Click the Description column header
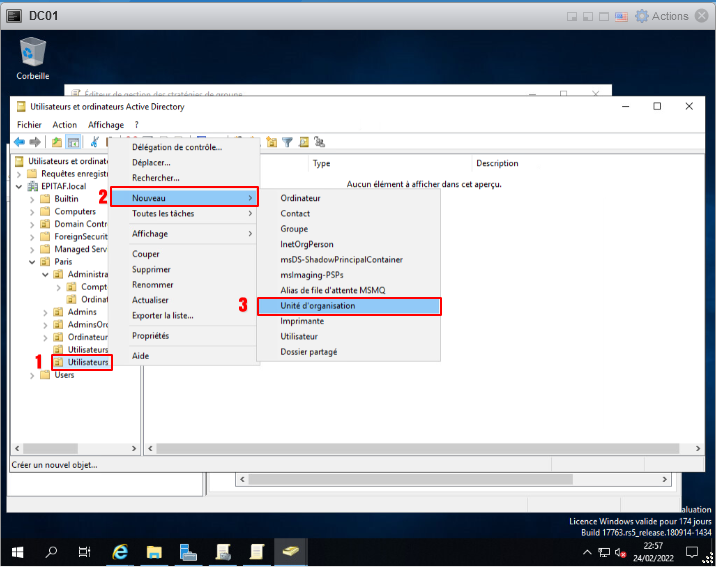Viewport: 716px width, 567px height. [497, 163]
